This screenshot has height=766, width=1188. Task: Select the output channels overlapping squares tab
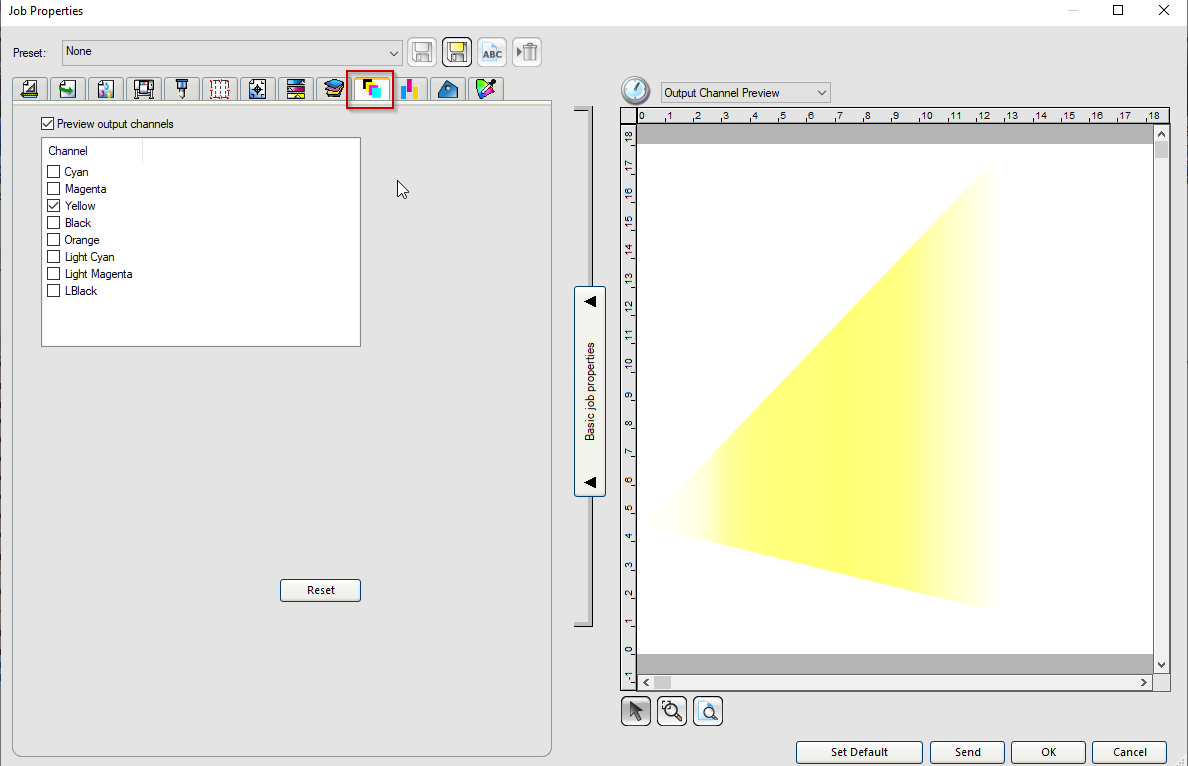[x=370, y=89]
